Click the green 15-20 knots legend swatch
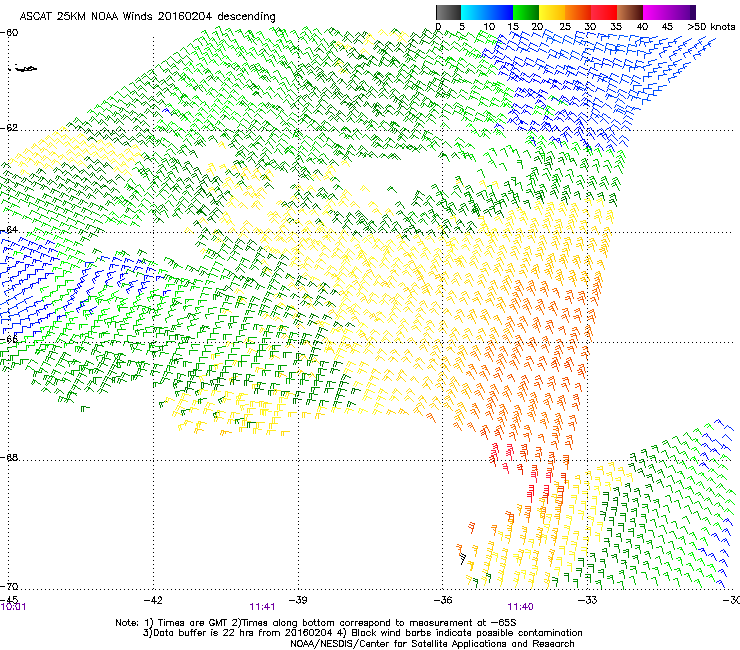The height and width of the screenshot is (650, 740). tap(526, 12)
